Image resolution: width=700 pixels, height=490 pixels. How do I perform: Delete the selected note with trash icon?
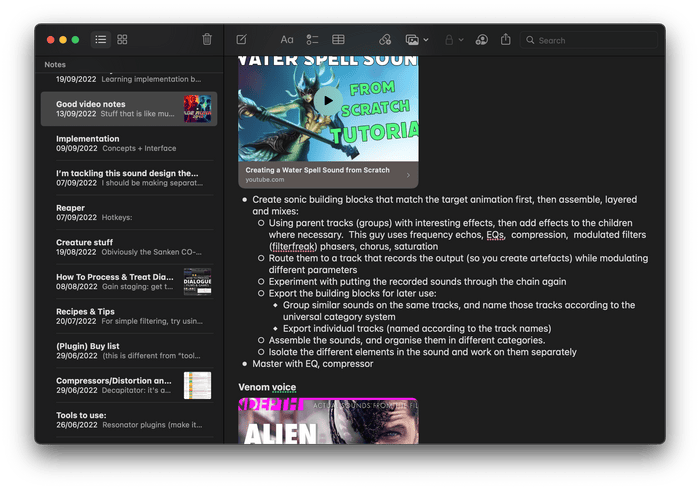click(207, 39)
